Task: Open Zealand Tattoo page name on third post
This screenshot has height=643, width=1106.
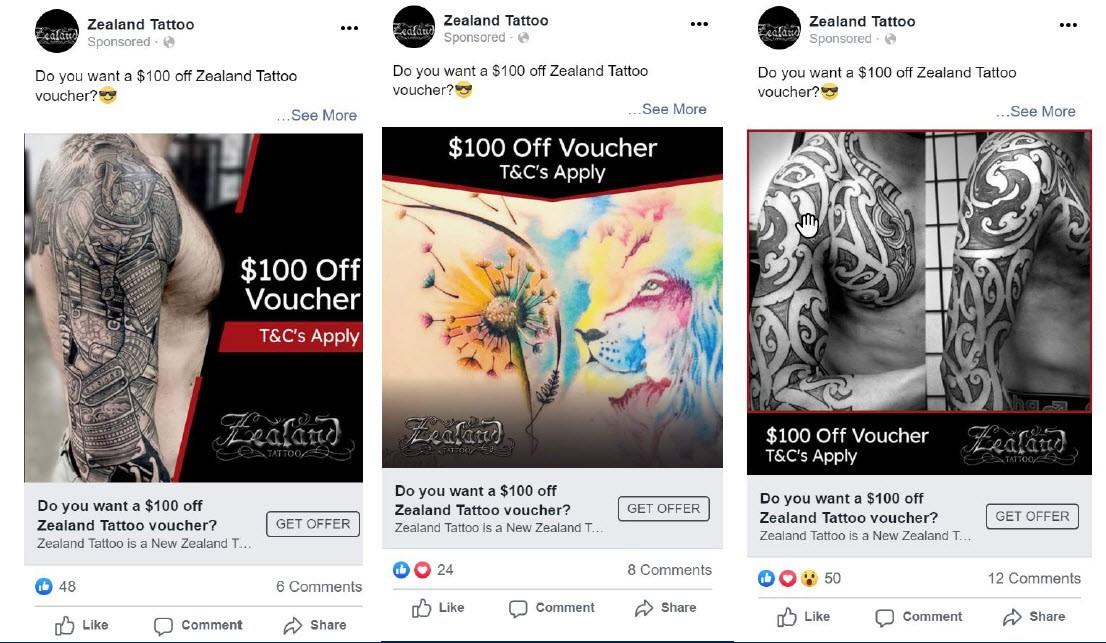Action: coord(862,22)
